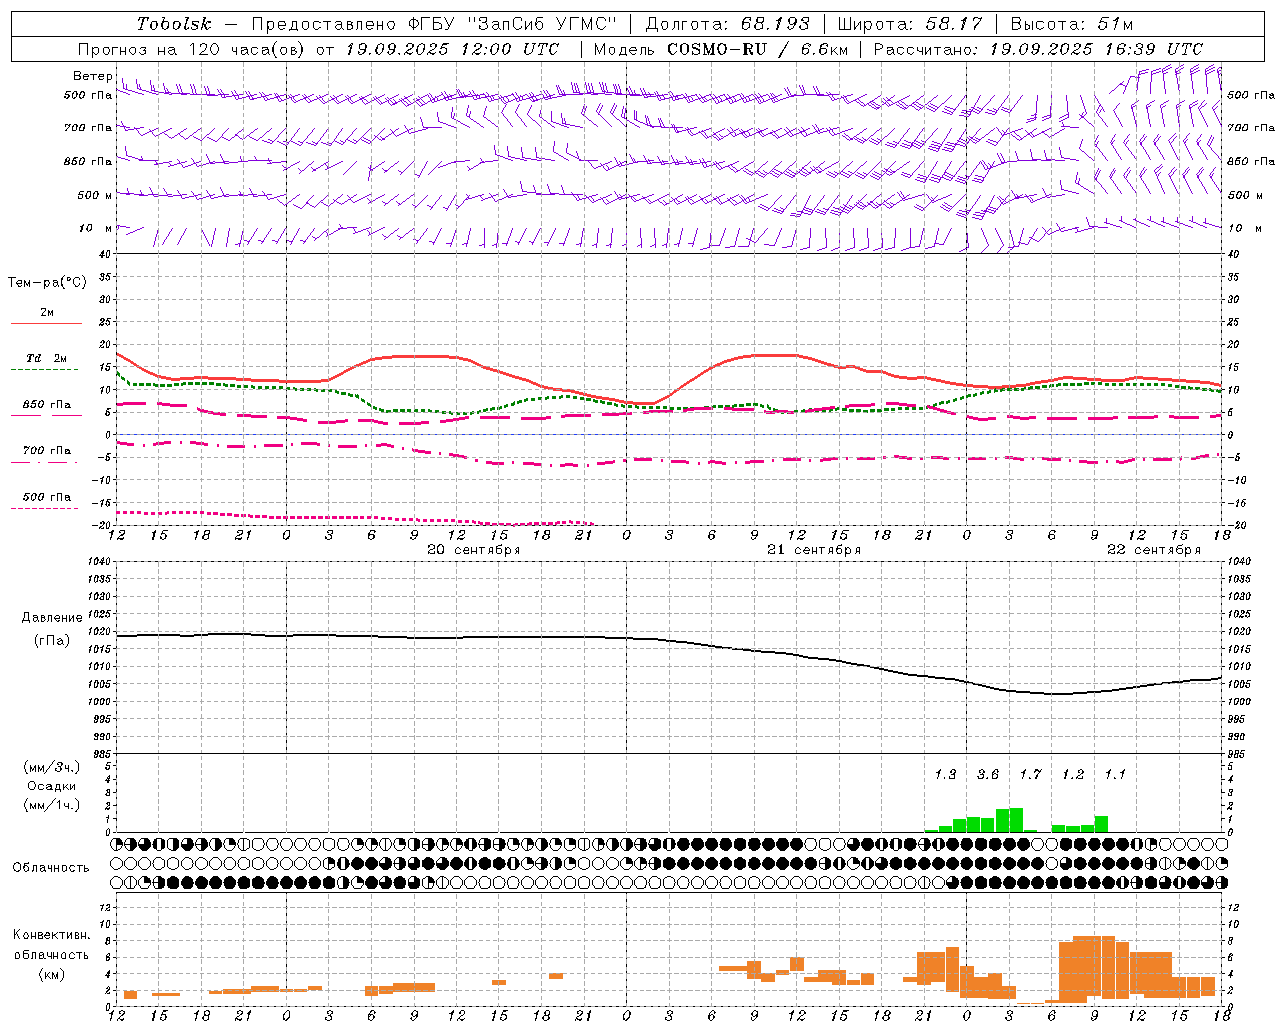Click the '700 гПа' temperature legend entry
This screenshot has width=1280, height=1024.
tap(46, 451)
